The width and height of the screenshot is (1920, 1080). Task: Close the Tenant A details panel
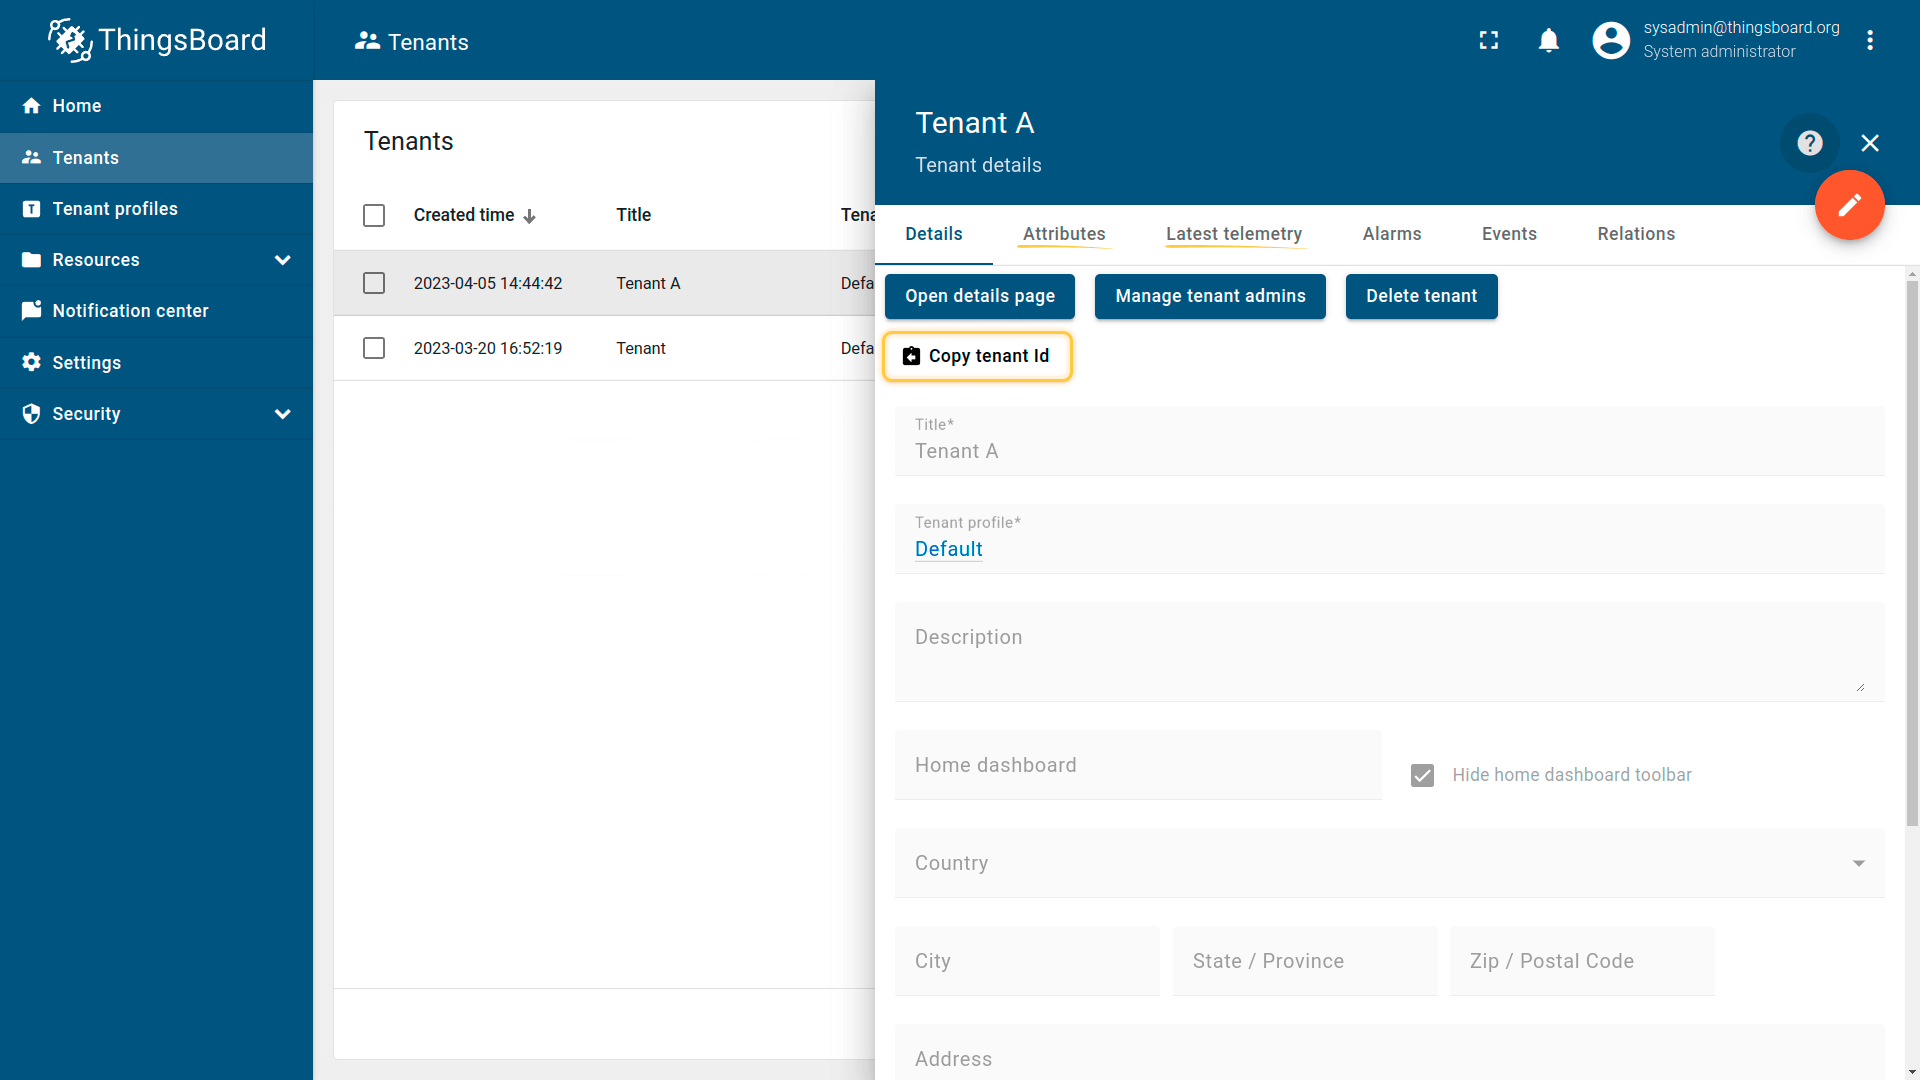pyautogui.click(x=1869, y=143)
